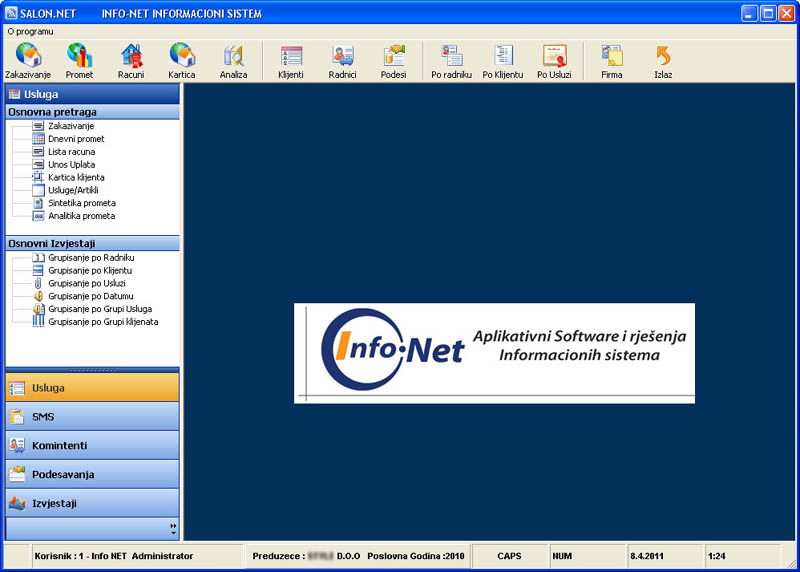Click the Grupisanje po Datumu icon
The height and width of the screenshot is (572, 800).
pos(38,296)
